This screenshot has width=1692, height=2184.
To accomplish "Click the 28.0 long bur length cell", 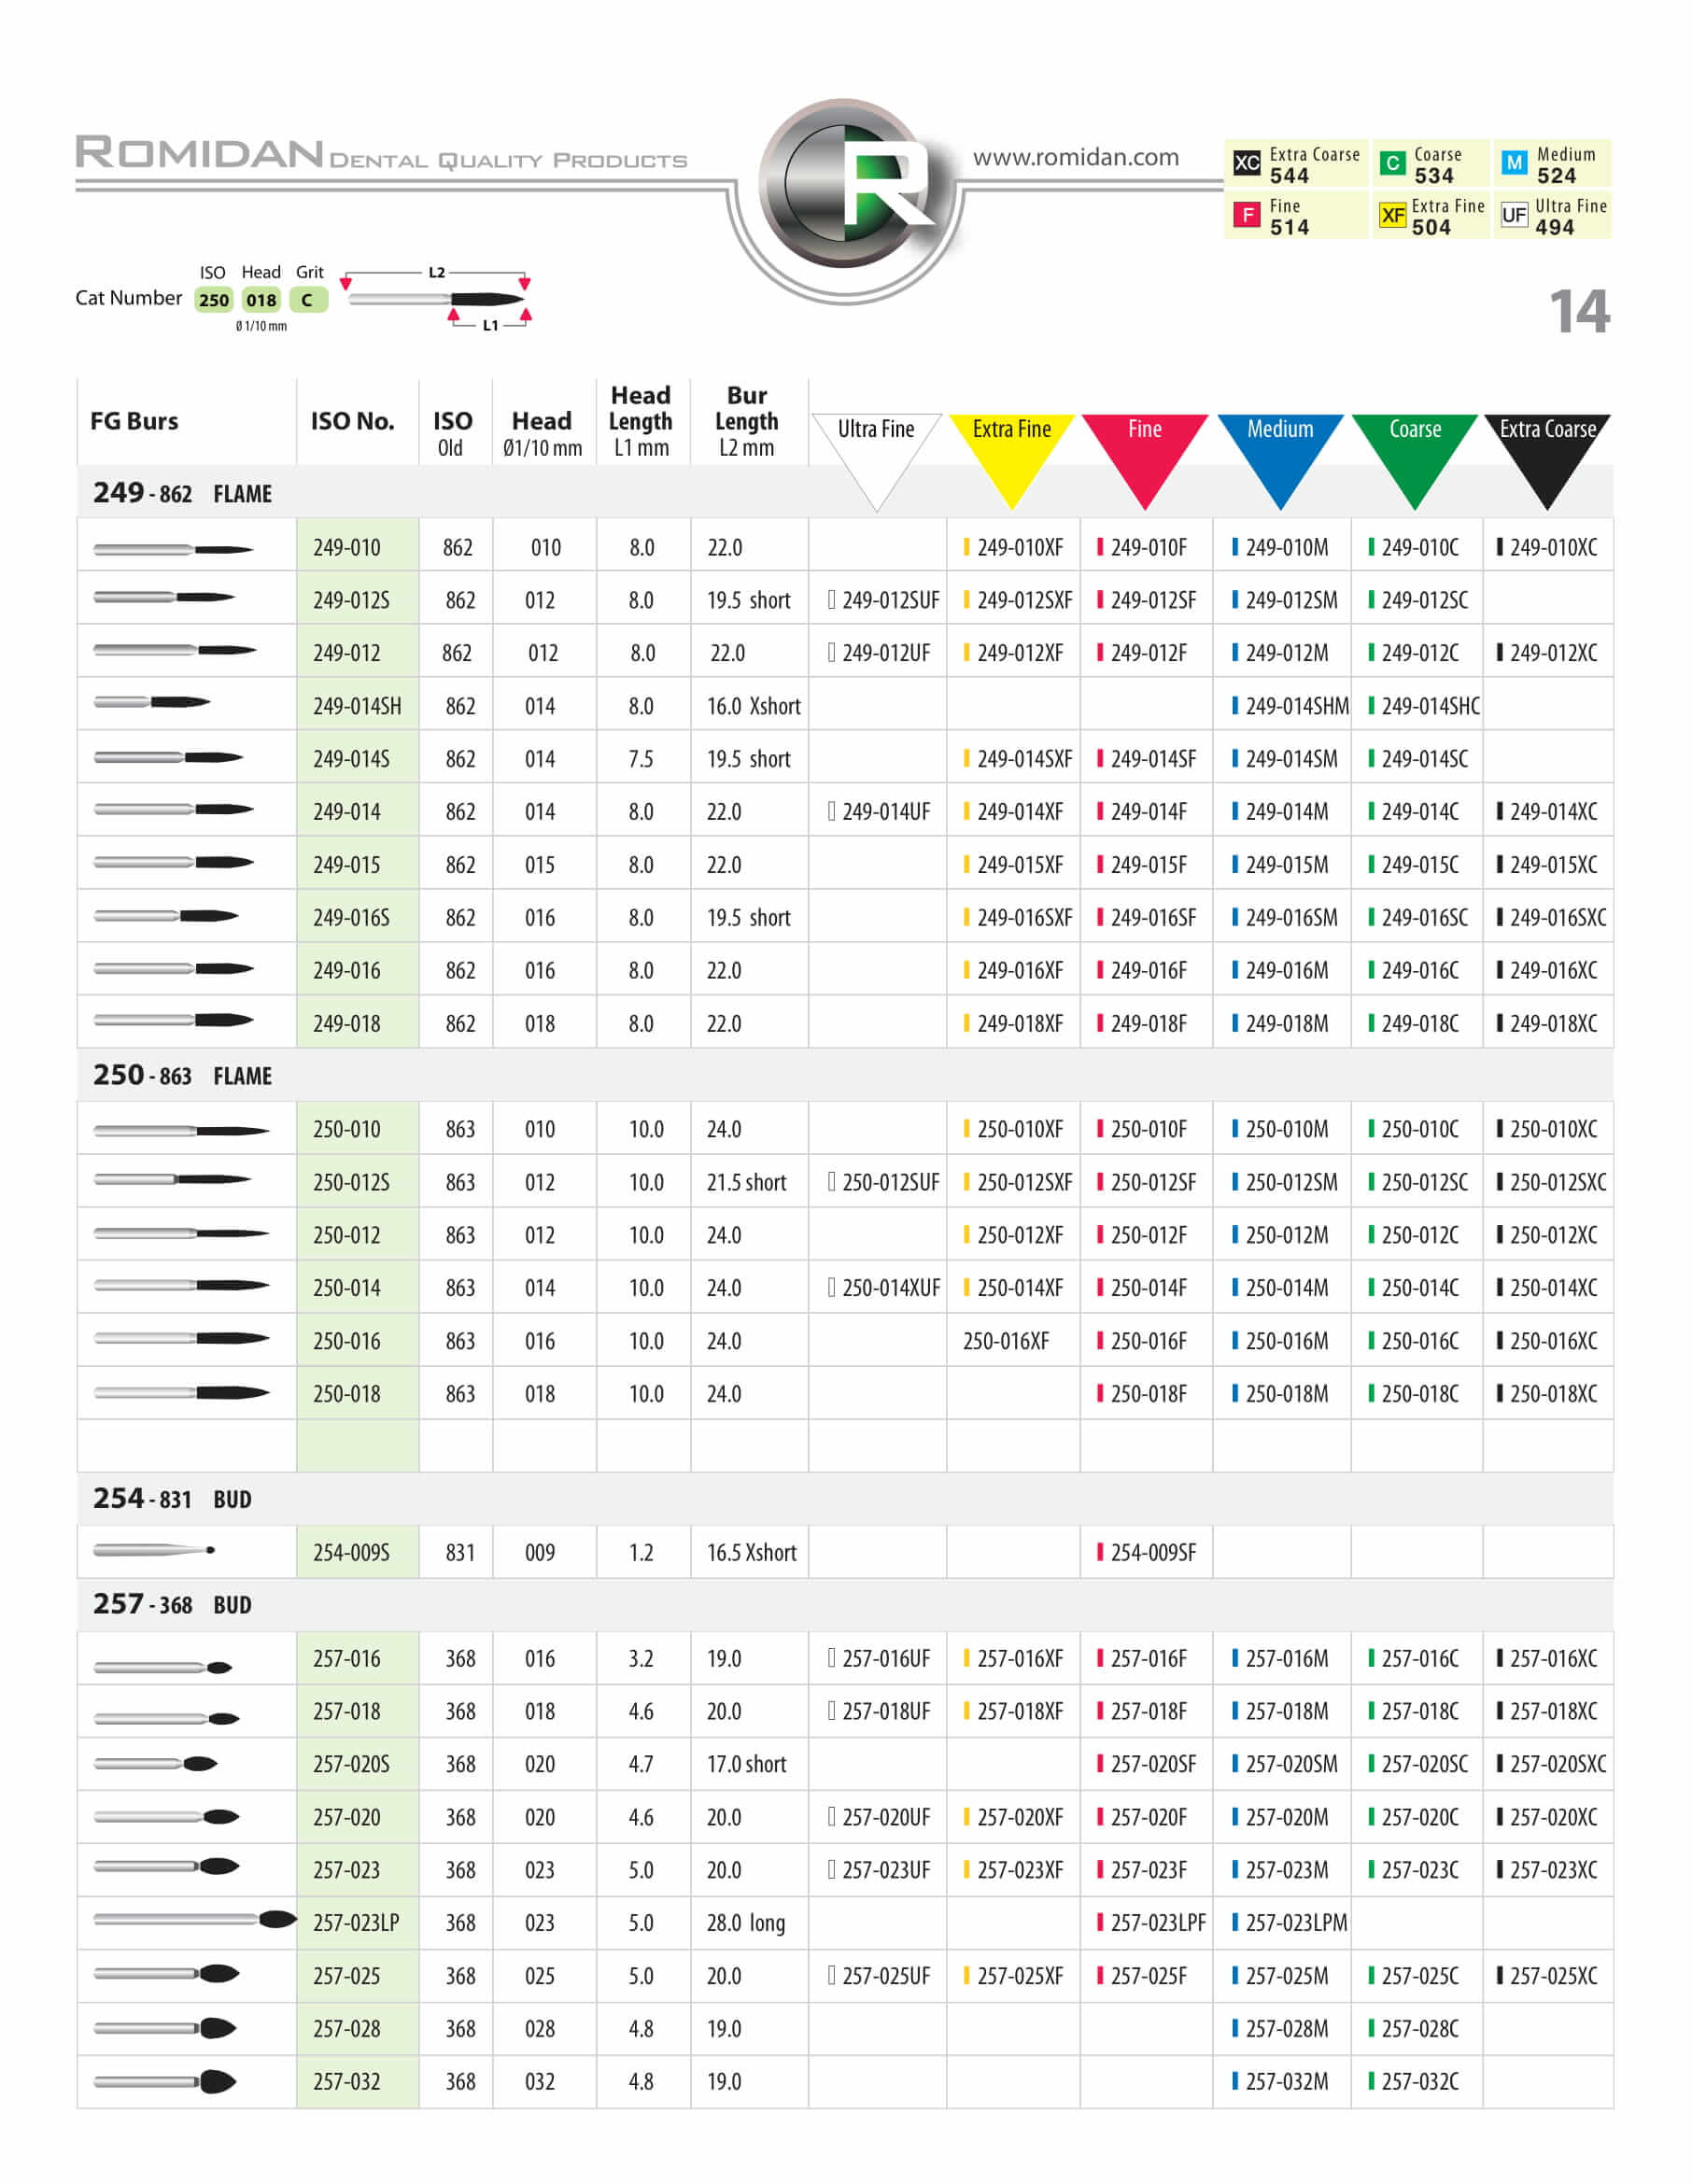I will pyautogui.click(x=746, y=1922).
